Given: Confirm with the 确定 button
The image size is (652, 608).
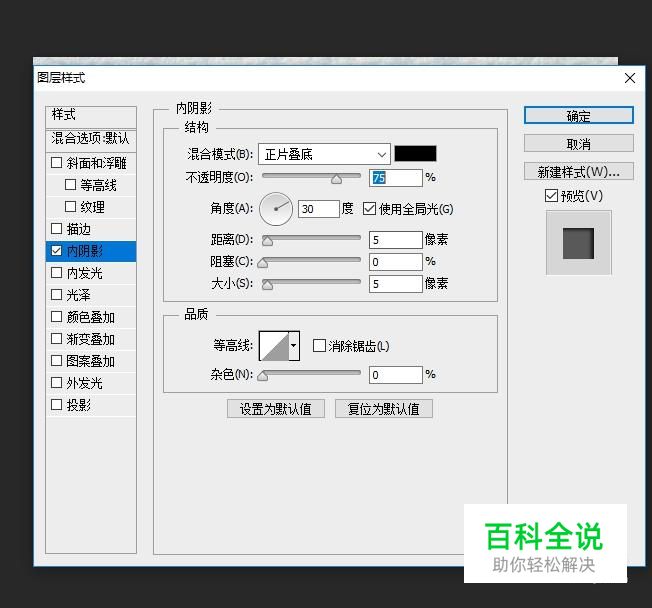Looking at the screenshot, I should click(x=578, y=116).
